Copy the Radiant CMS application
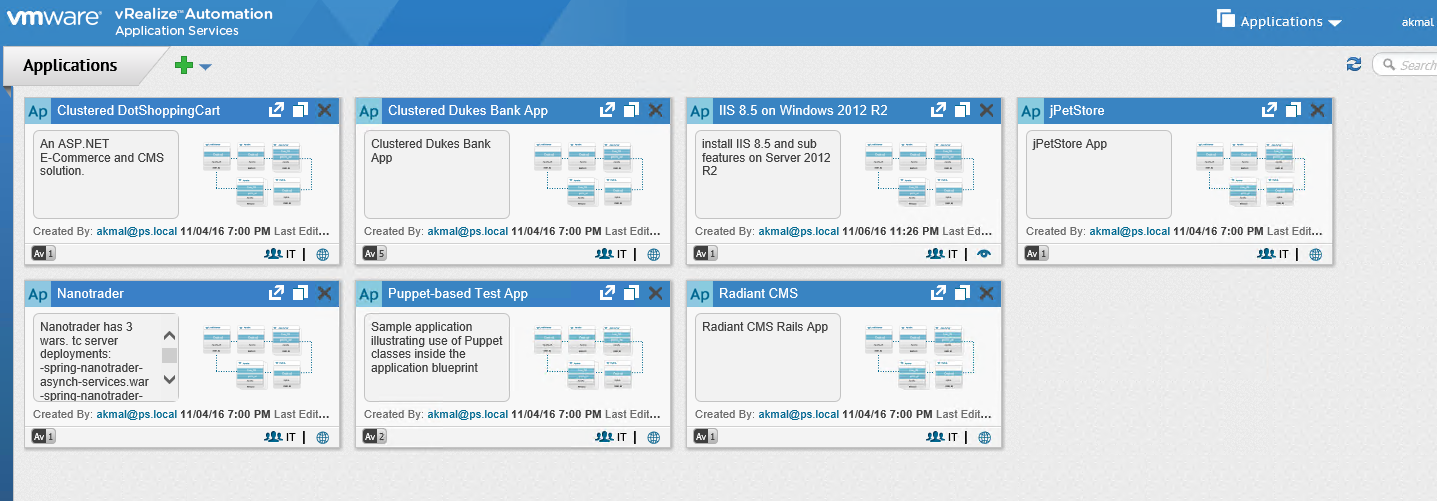The image size is (1437, 501). pyautogui.click(x=962, y=293)
